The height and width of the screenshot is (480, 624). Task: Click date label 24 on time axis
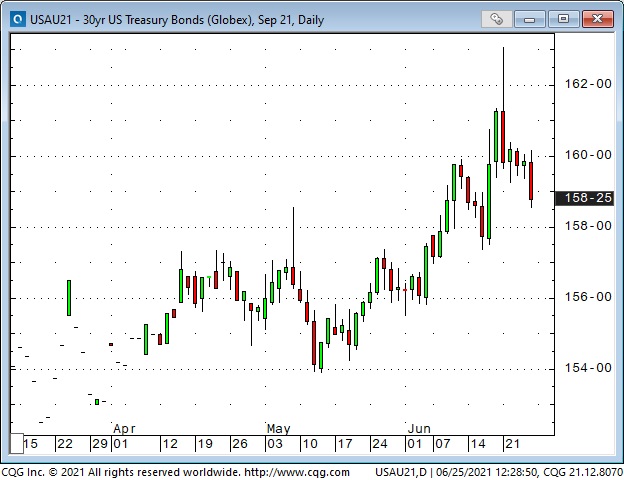[379, 444]
